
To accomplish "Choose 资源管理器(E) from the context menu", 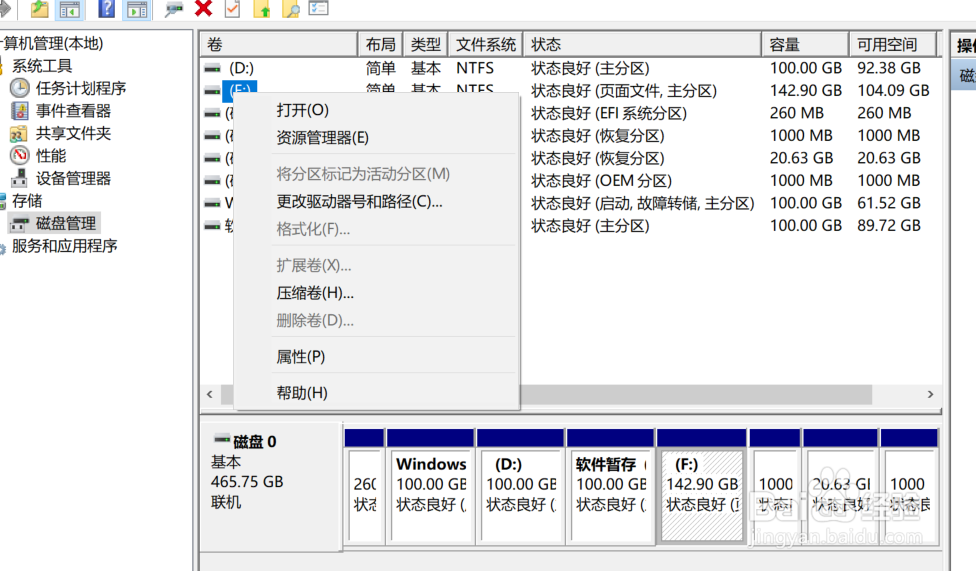I will click(x=322, y=138).
